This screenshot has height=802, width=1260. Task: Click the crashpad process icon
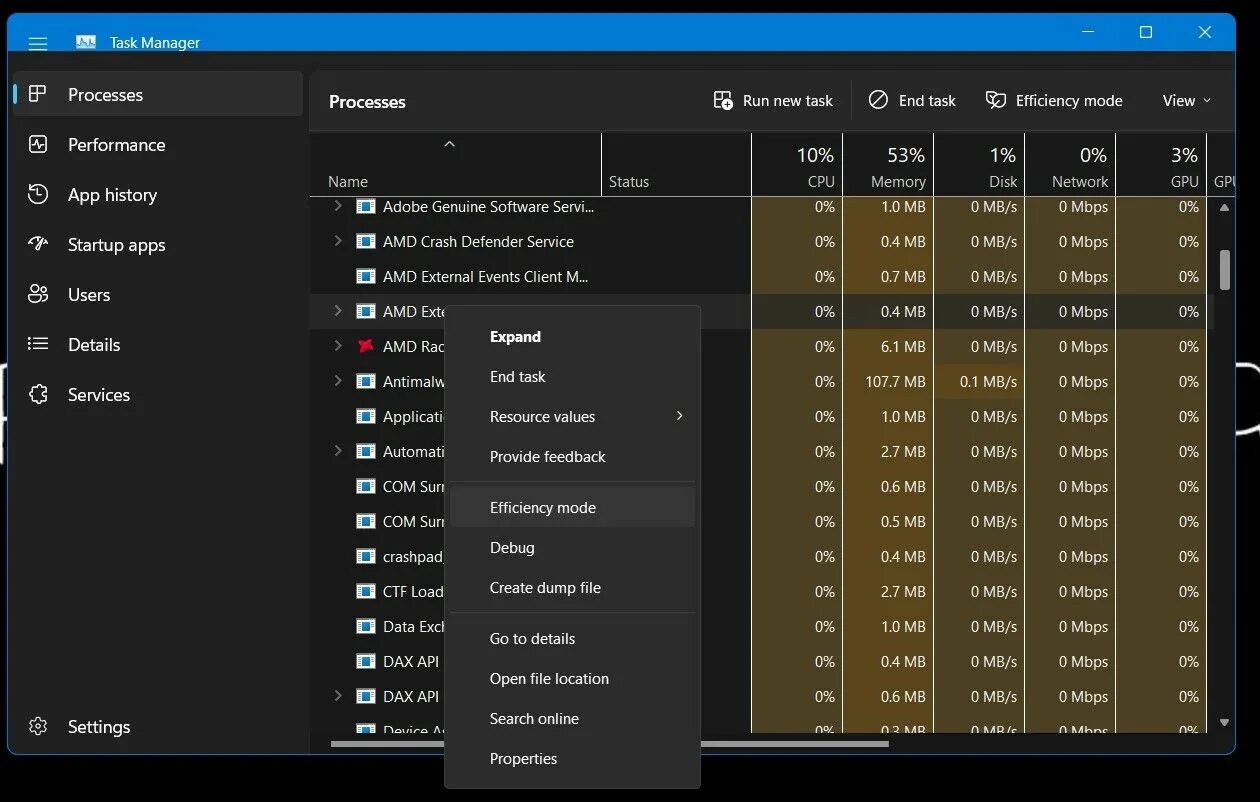coord(366,557)
